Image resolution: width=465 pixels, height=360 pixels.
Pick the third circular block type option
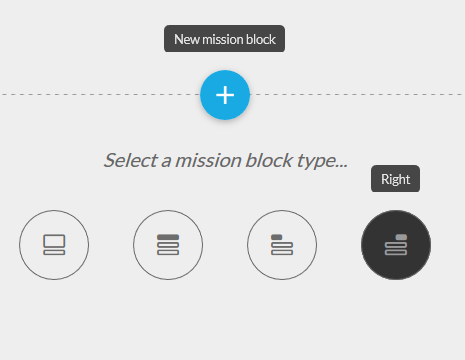pyautogui.click(x=282, y=245)
